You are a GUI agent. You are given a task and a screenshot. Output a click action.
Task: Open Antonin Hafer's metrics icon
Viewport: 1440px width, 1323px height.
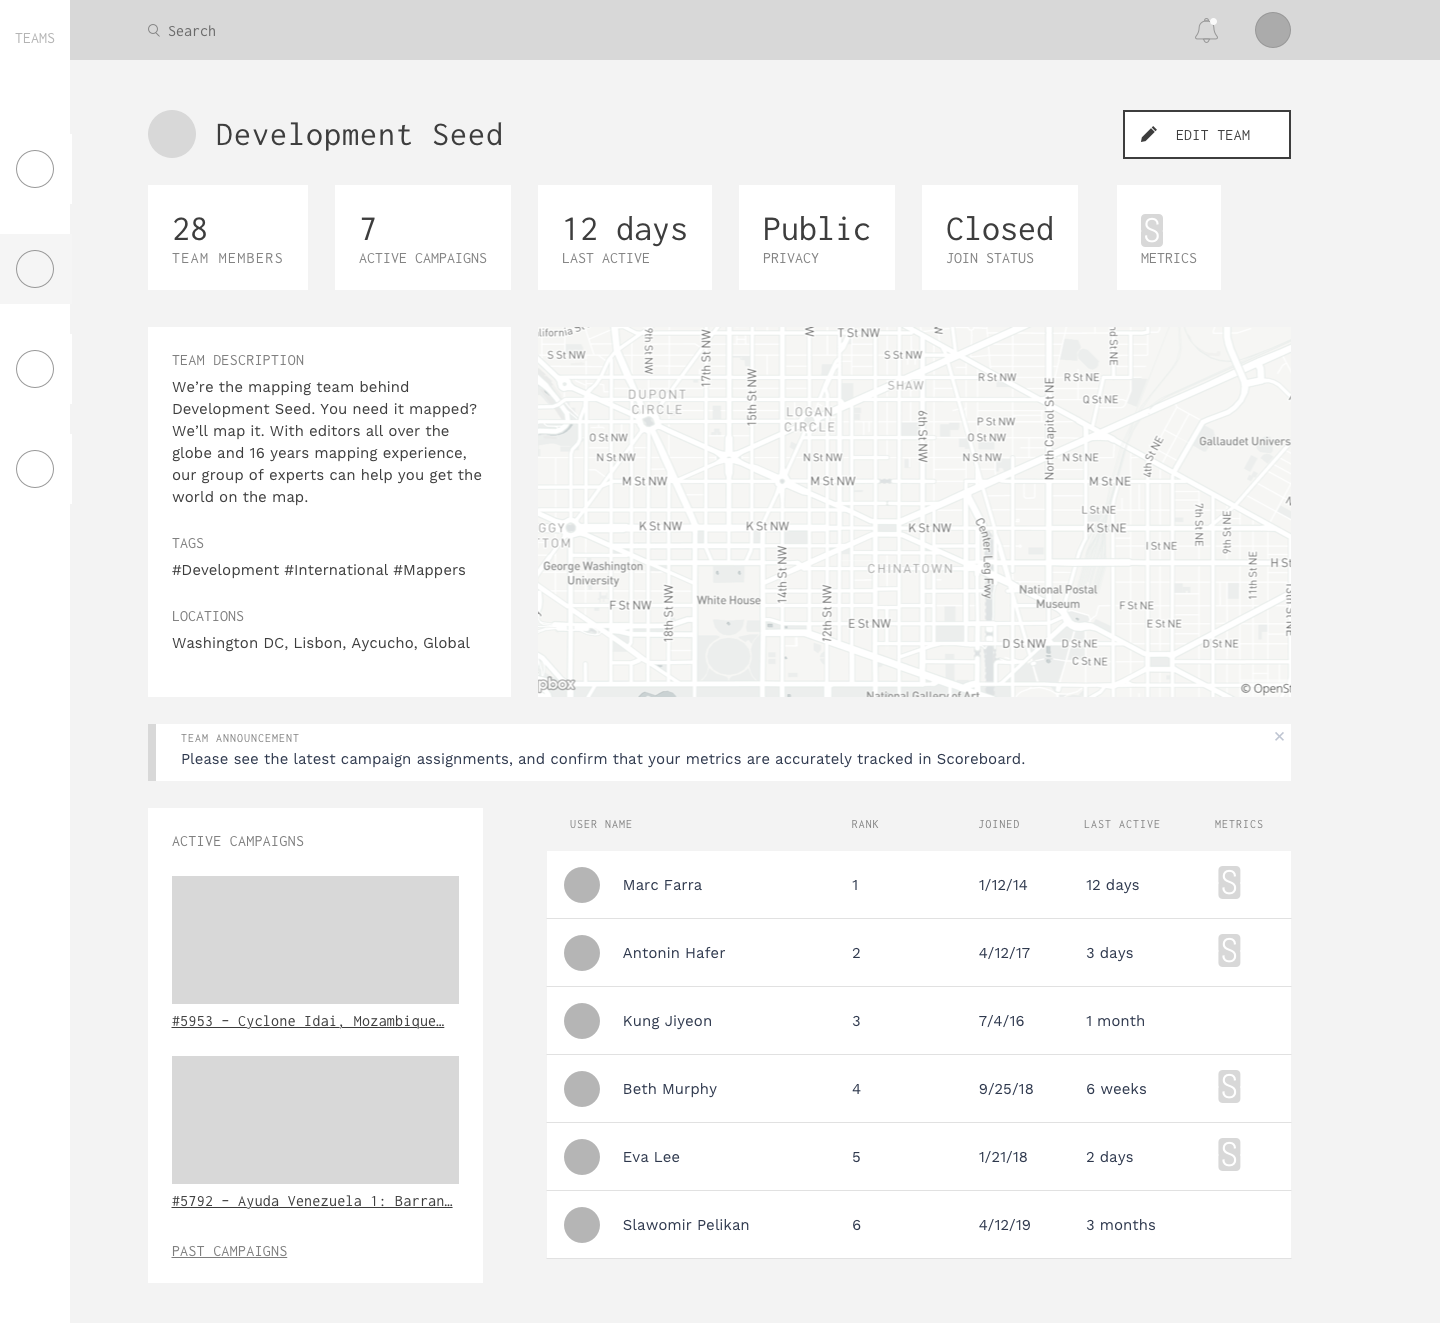[x=1229, y=952]
